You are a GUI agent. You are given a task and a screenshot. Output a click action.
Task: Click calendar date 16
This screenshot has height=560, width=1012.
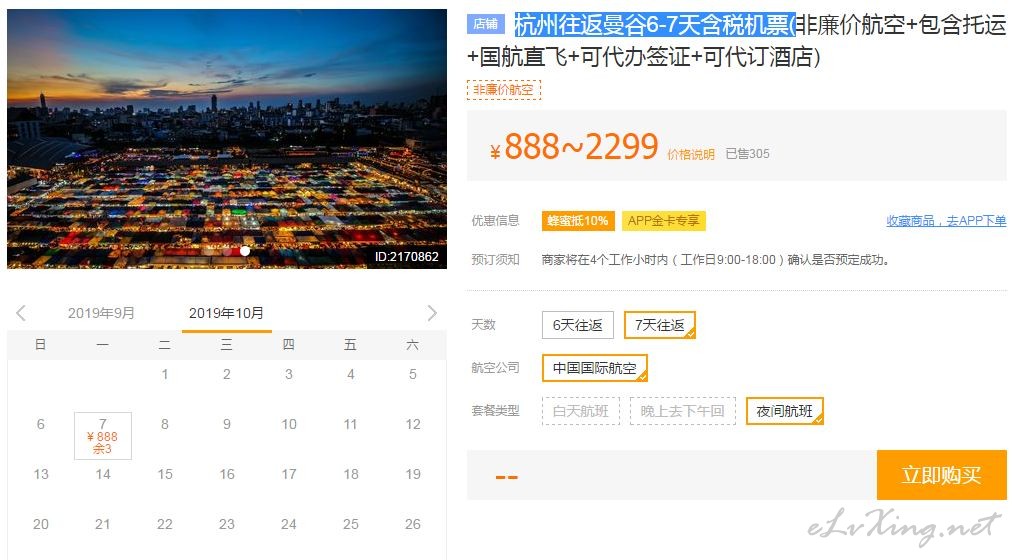click(x=227, y=474)
